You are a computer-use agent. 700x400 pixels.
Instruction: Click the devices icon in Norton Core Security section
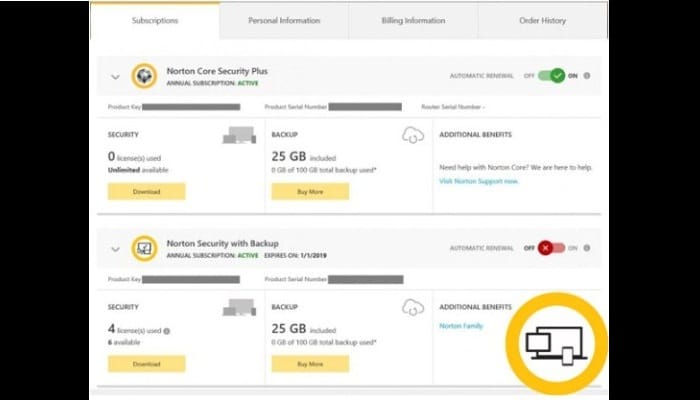click(x=239, y=135)
